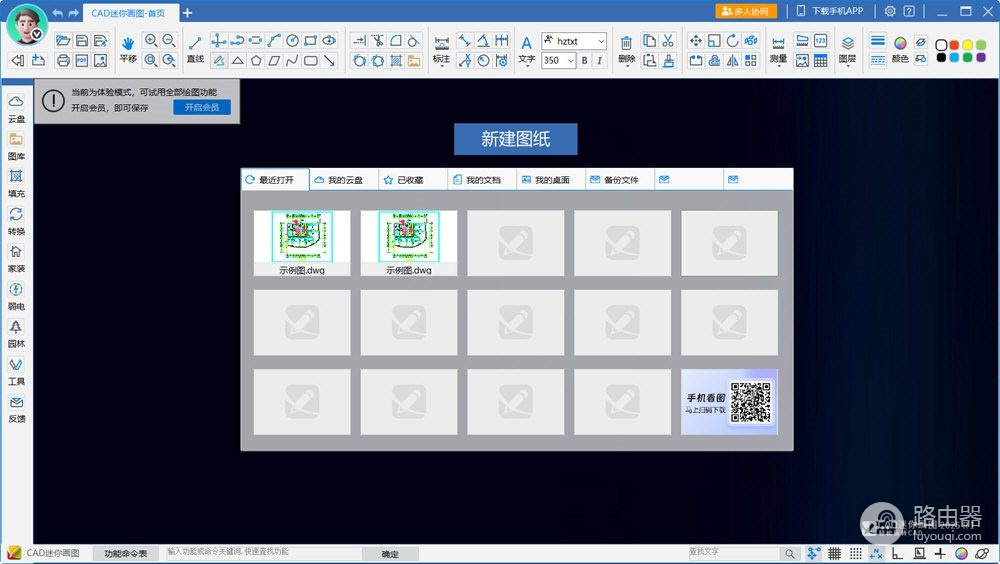
Task: Open the landscape (园林) sidebar item
Action: point(16,334)
